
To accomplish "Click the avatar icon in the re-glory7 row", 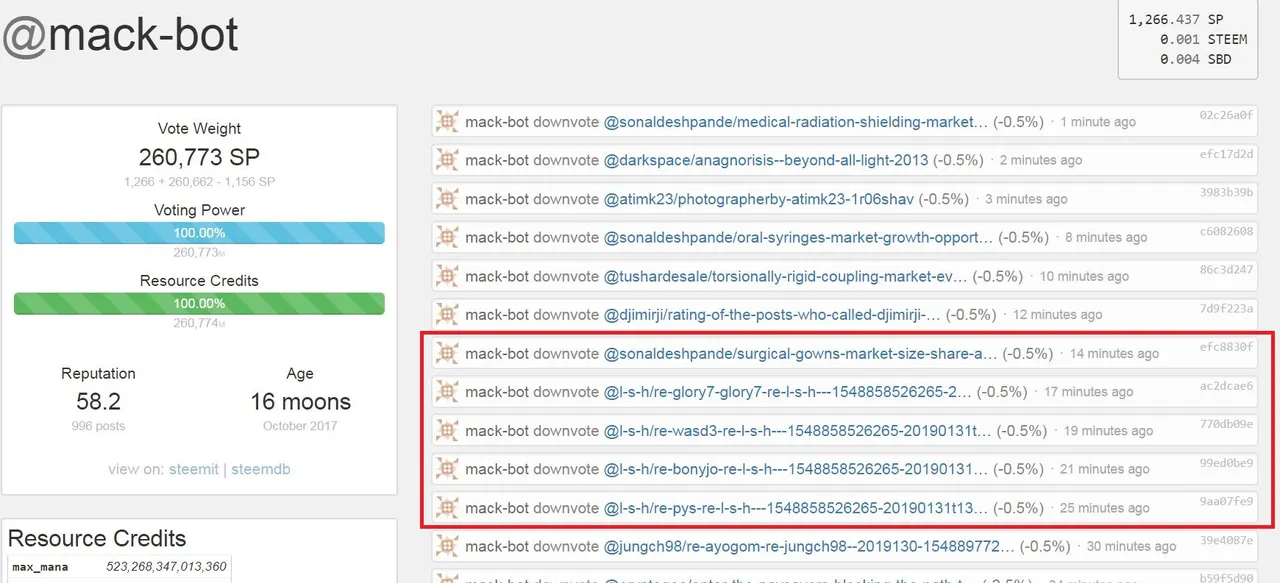I will tap(447, 392).
